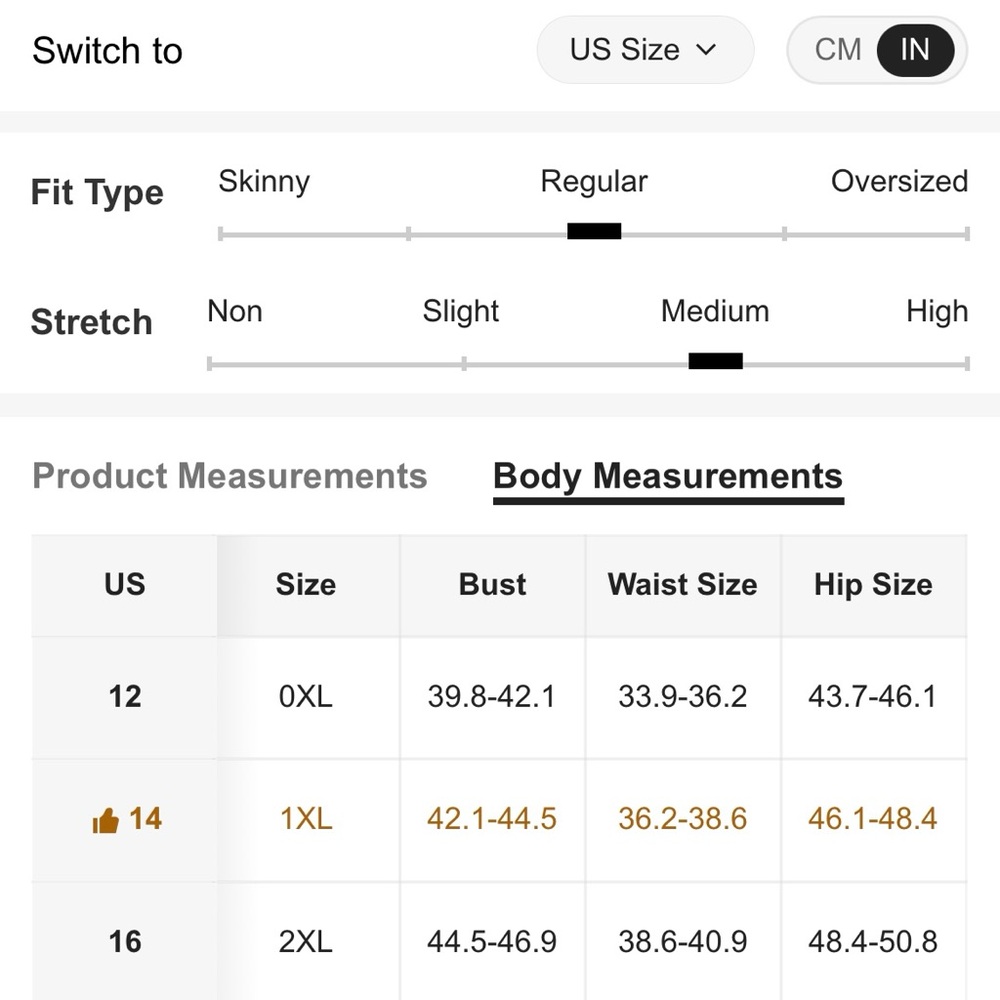Select the IN unit option
This screenshot has width=1000, height=1000.
click(x=914, y=50)
